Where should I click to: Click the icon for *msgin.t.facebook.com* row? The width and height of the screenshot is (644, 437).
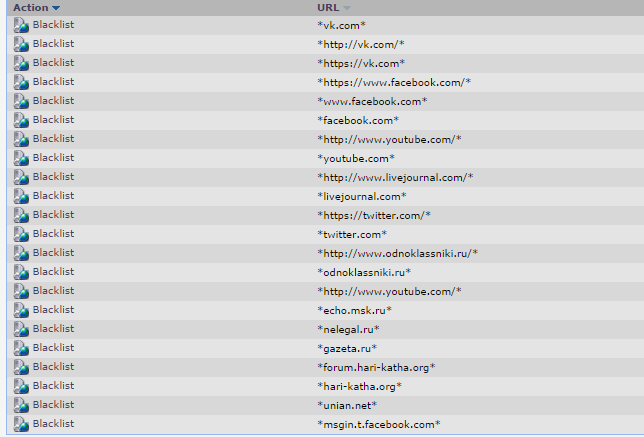click(x=20, y=424)
